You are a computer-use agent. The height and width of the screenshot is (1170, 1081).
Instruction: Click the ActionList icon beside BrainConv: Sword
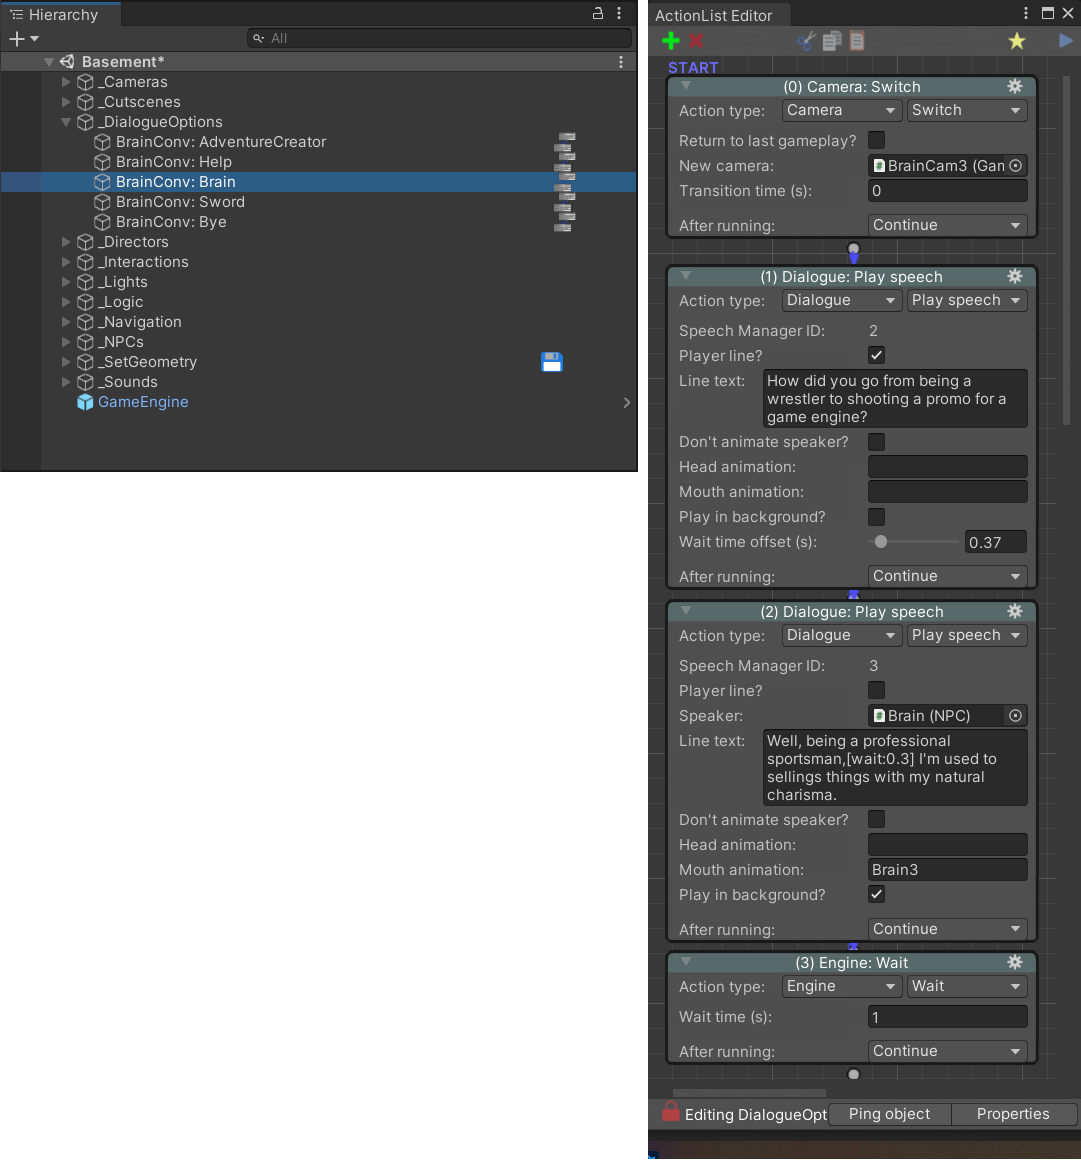pyautogui.click(x=566, y=201)
